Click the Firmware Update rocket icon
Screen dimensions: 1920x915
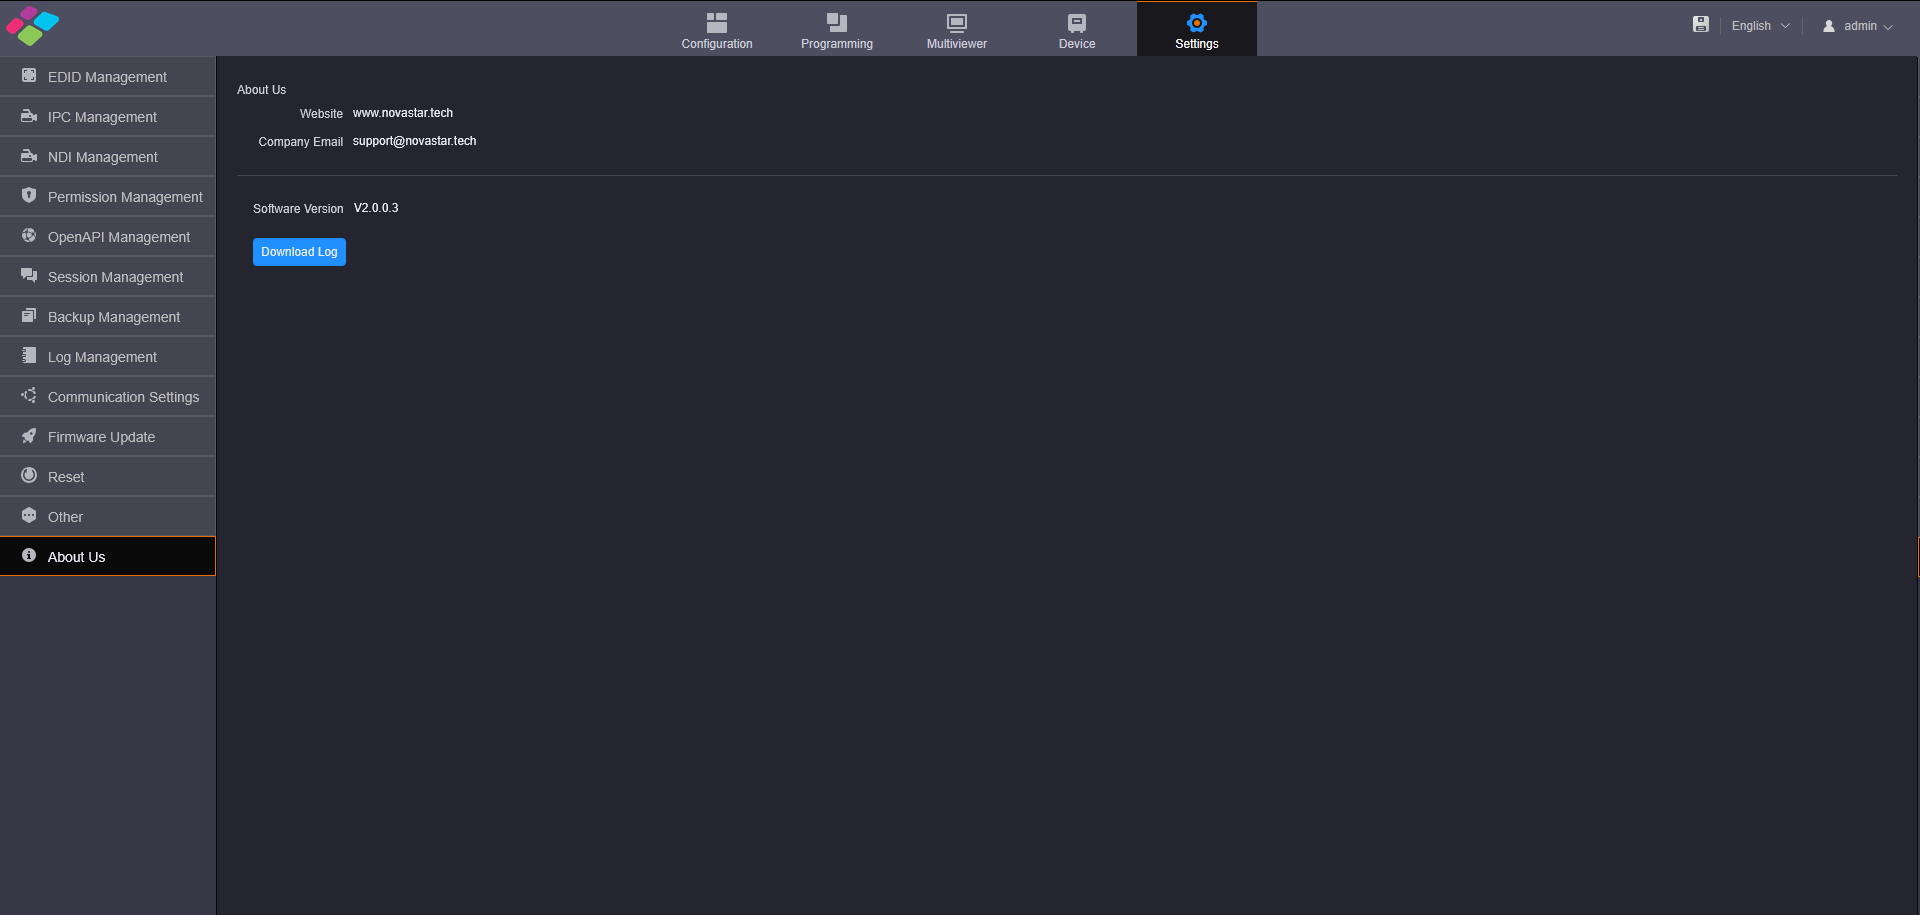29,436
